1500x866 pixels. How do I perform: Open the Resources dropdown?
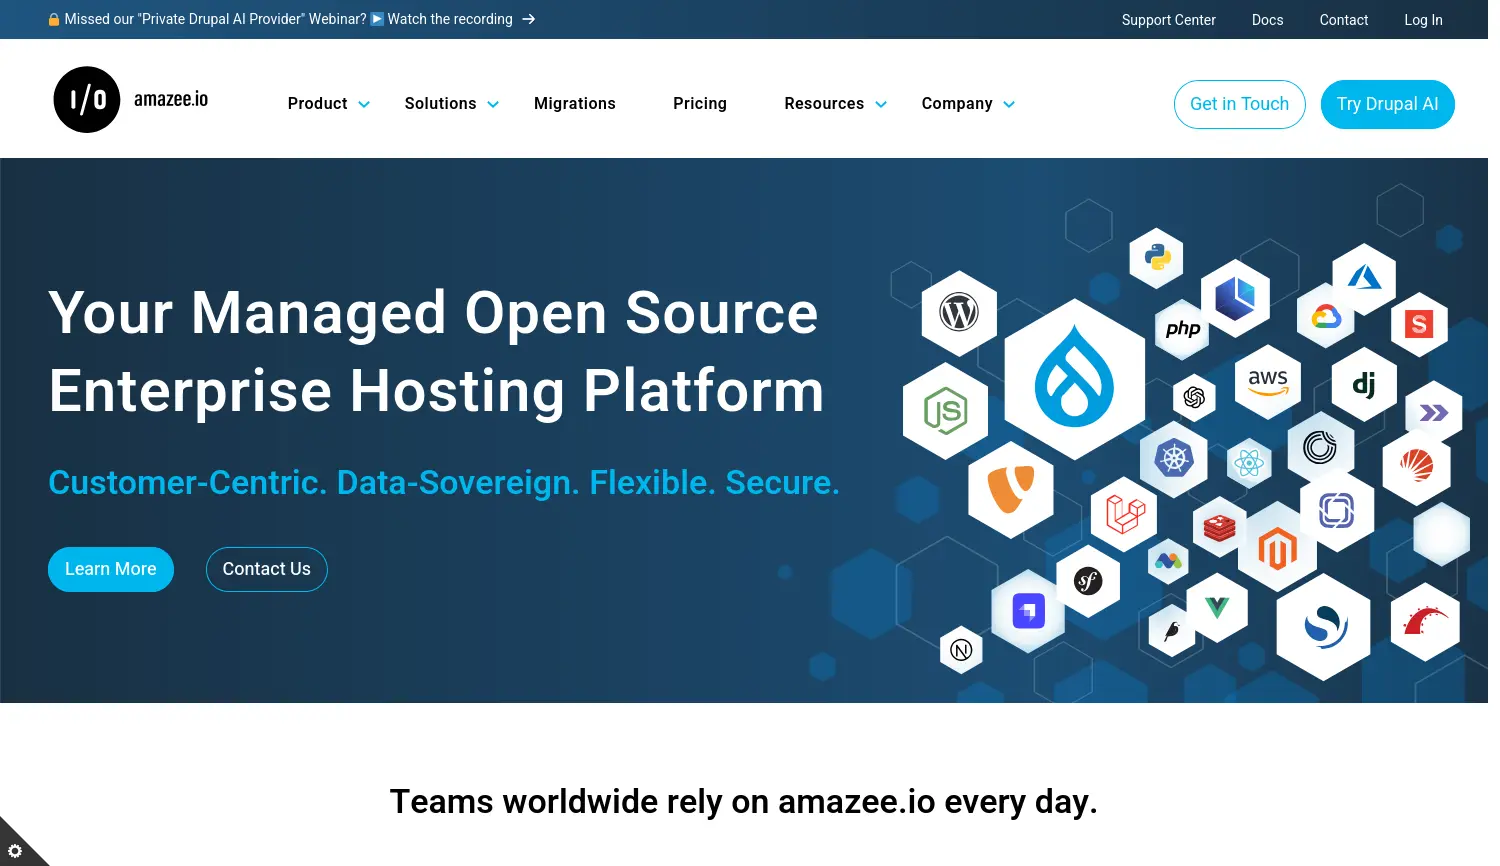pos(824,103)
